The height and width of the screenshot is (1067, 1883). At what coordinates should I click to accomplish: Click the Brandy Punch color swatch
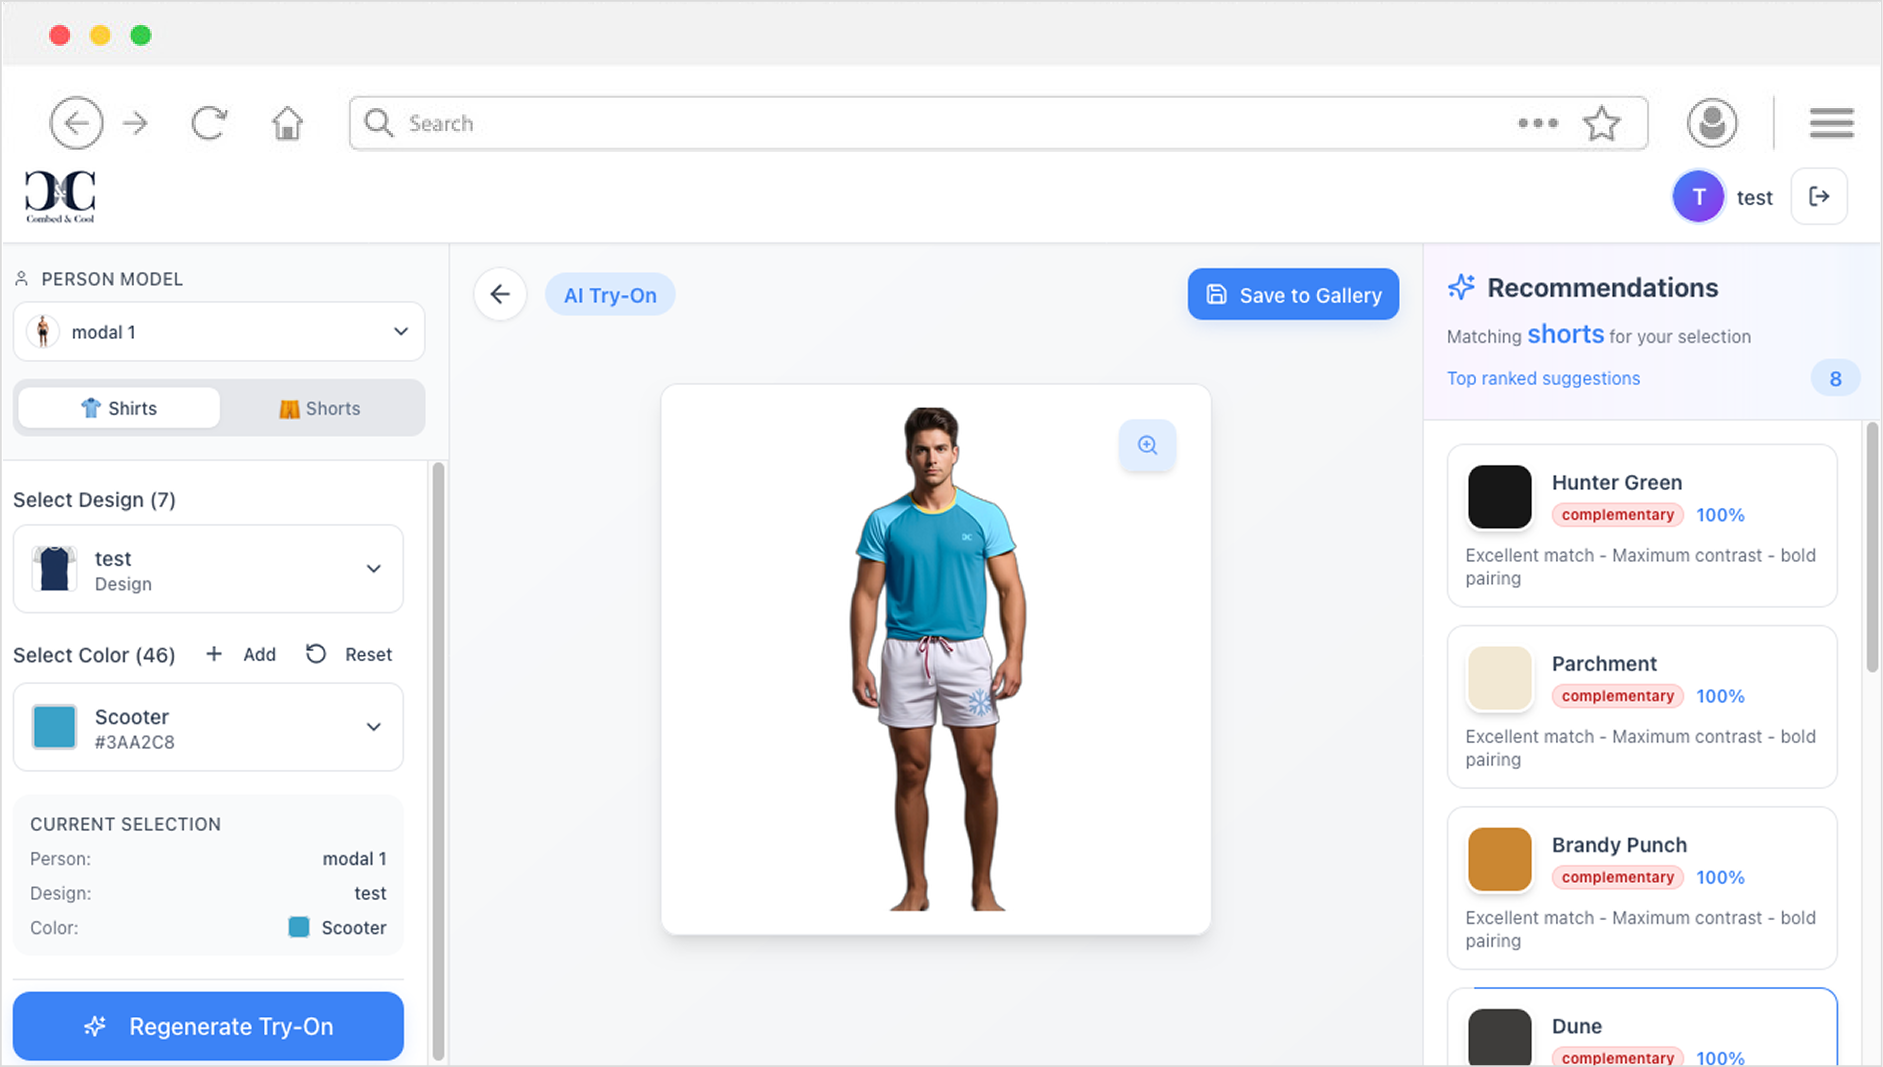(x=1499, y=859)
